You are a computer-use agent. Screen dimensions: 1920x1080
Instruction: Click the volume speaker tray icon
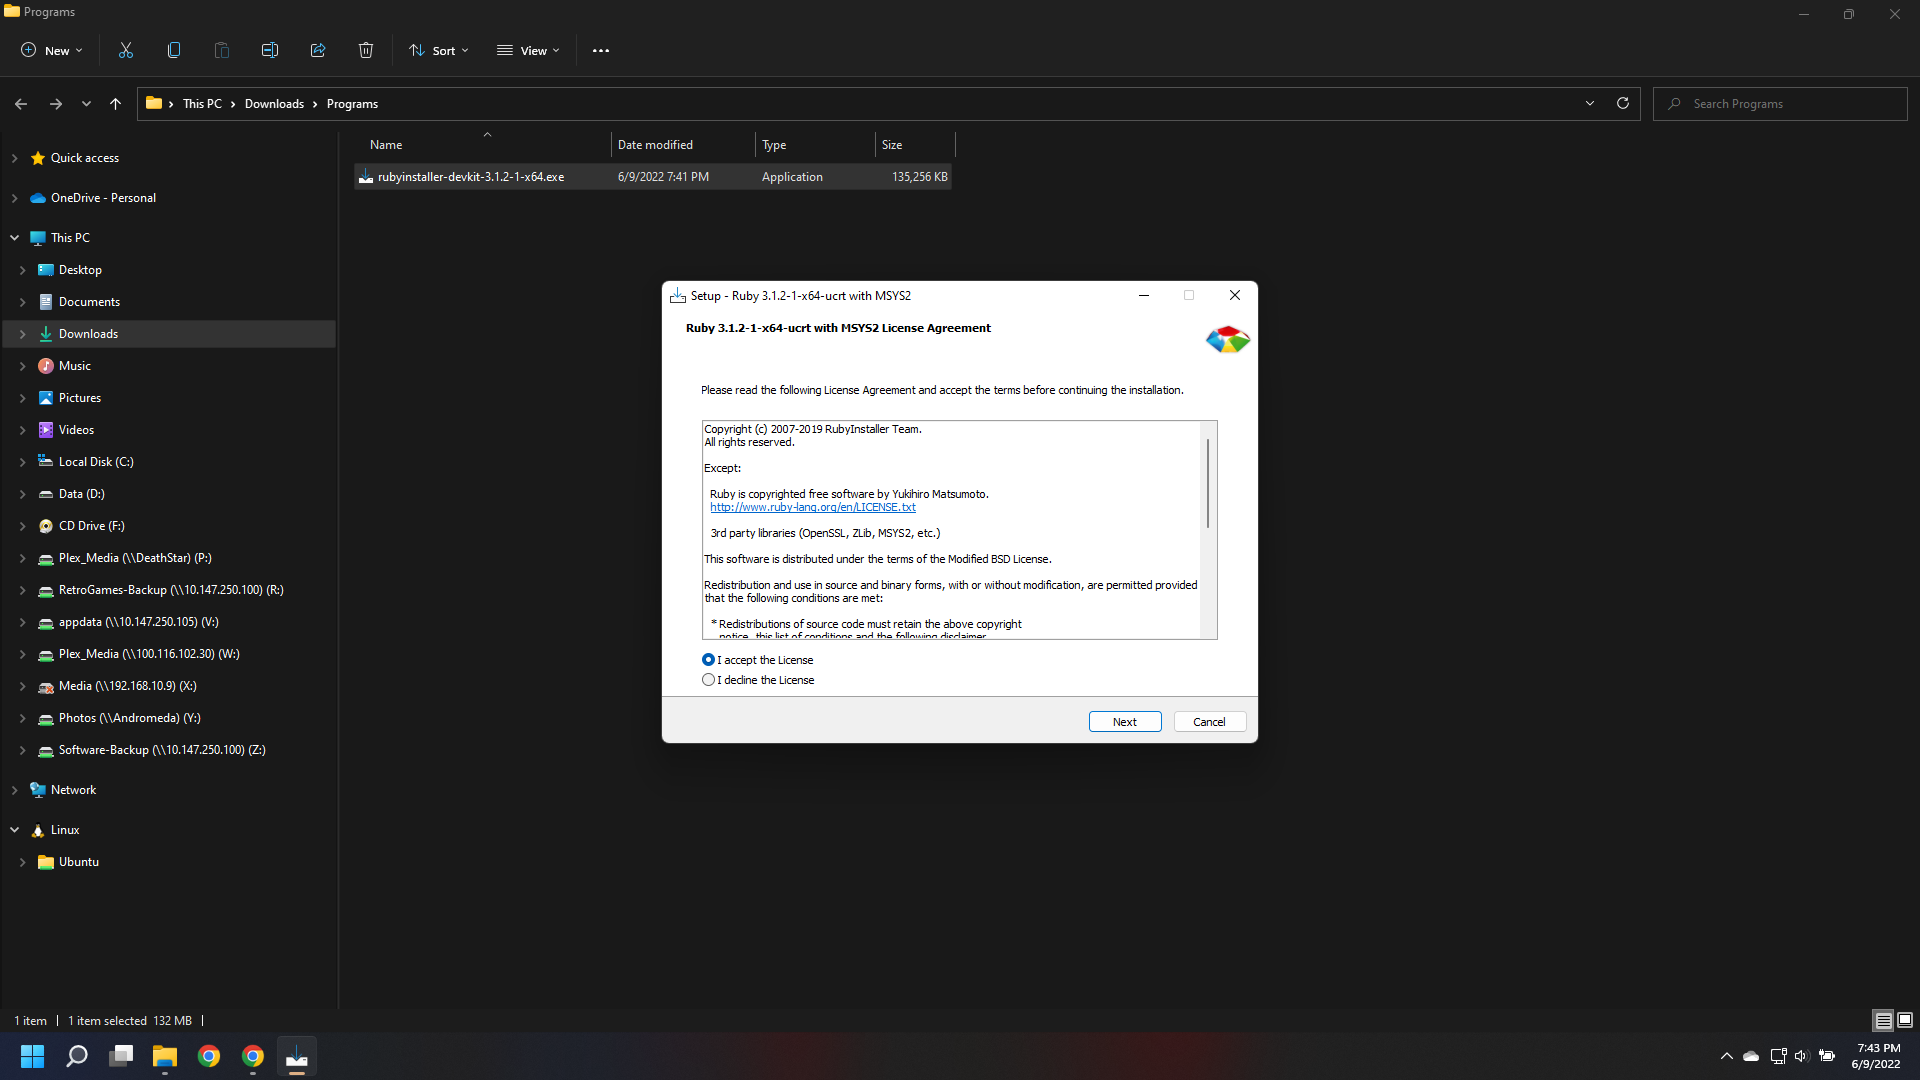[x=1802, y=1056]
